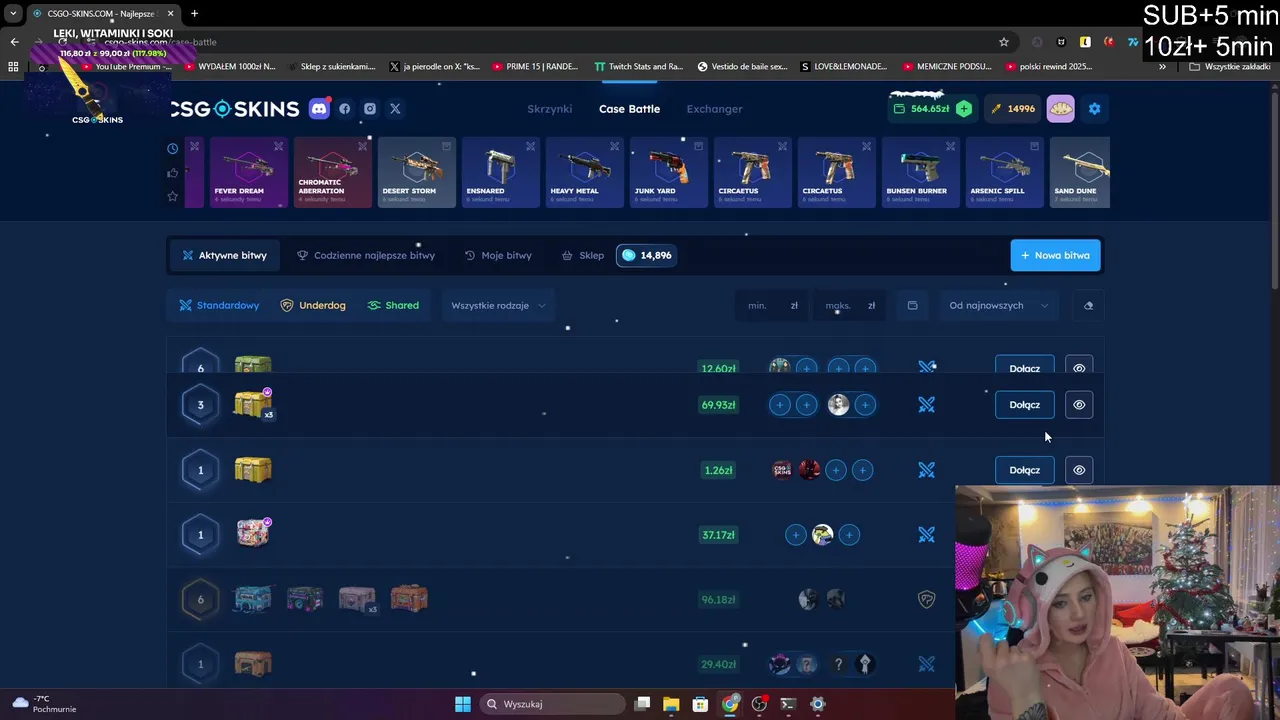
Task: Open Chrome from the Windows taskbar
Action: point(730,704)
